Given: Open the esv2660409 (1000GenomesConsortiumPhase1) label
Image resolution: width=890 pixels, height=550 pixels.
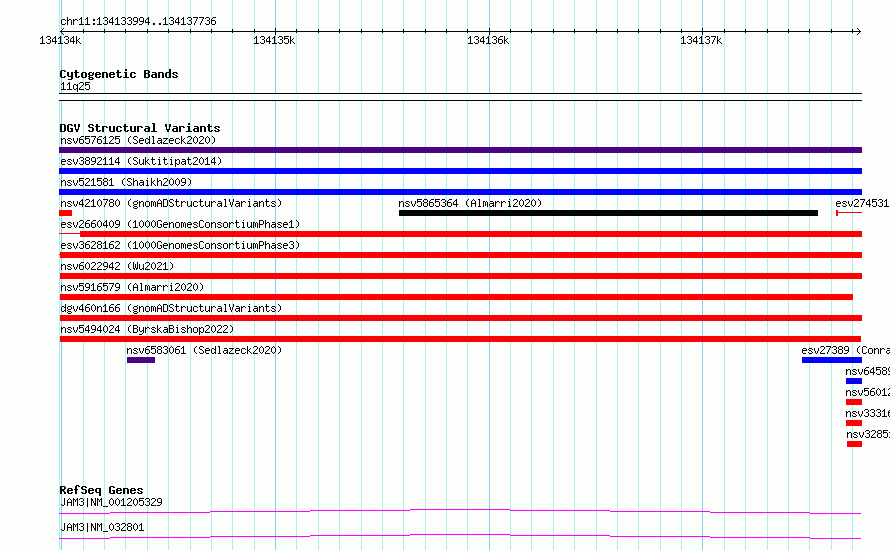Looking at the screenshot, I should pyautogui.click(x=180, y=224).
